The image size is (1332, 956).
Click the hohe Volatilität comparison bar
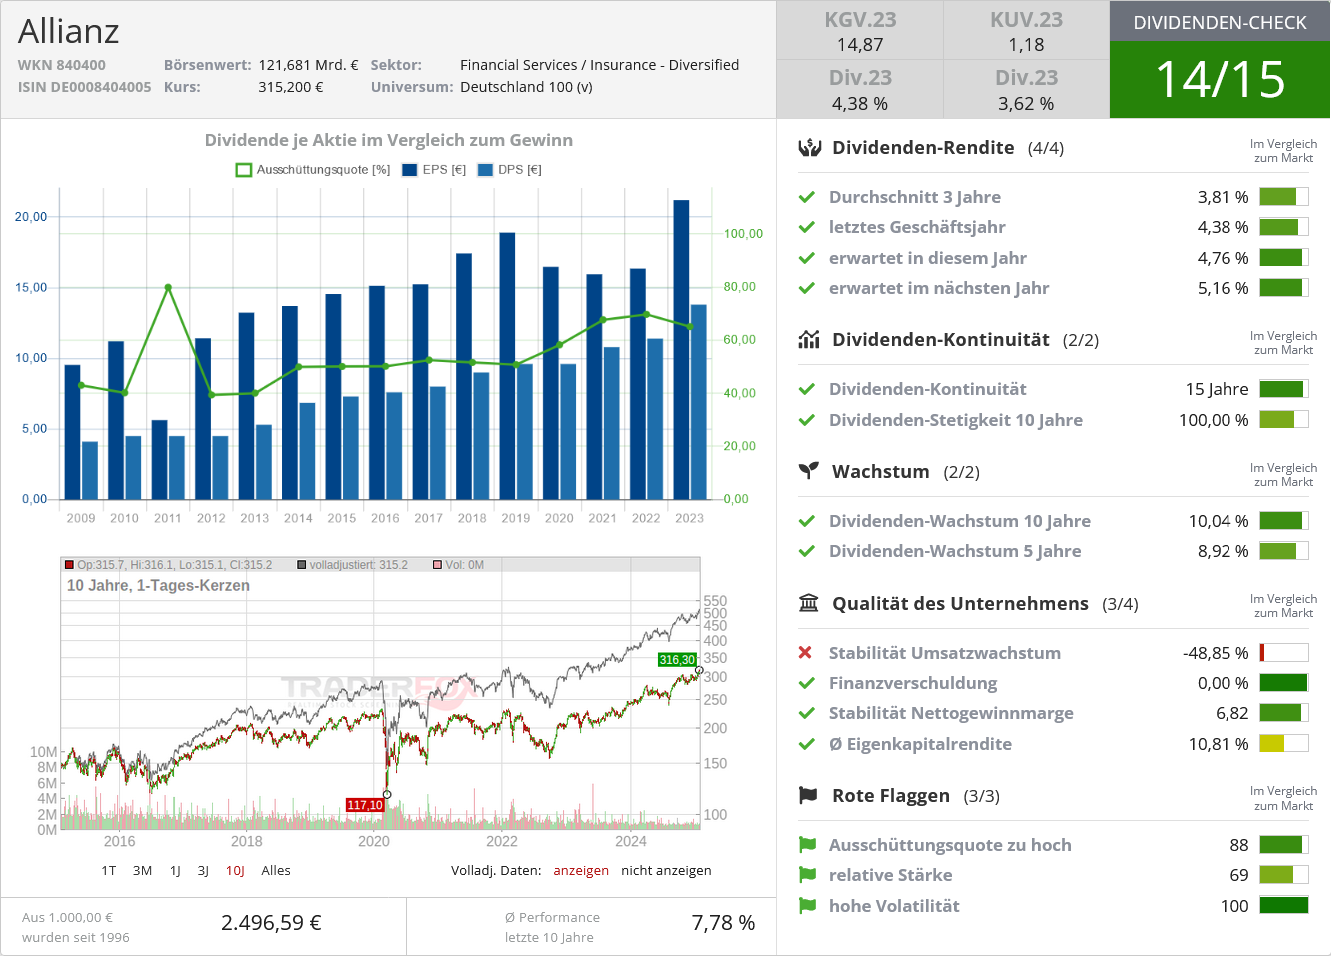1284,906
